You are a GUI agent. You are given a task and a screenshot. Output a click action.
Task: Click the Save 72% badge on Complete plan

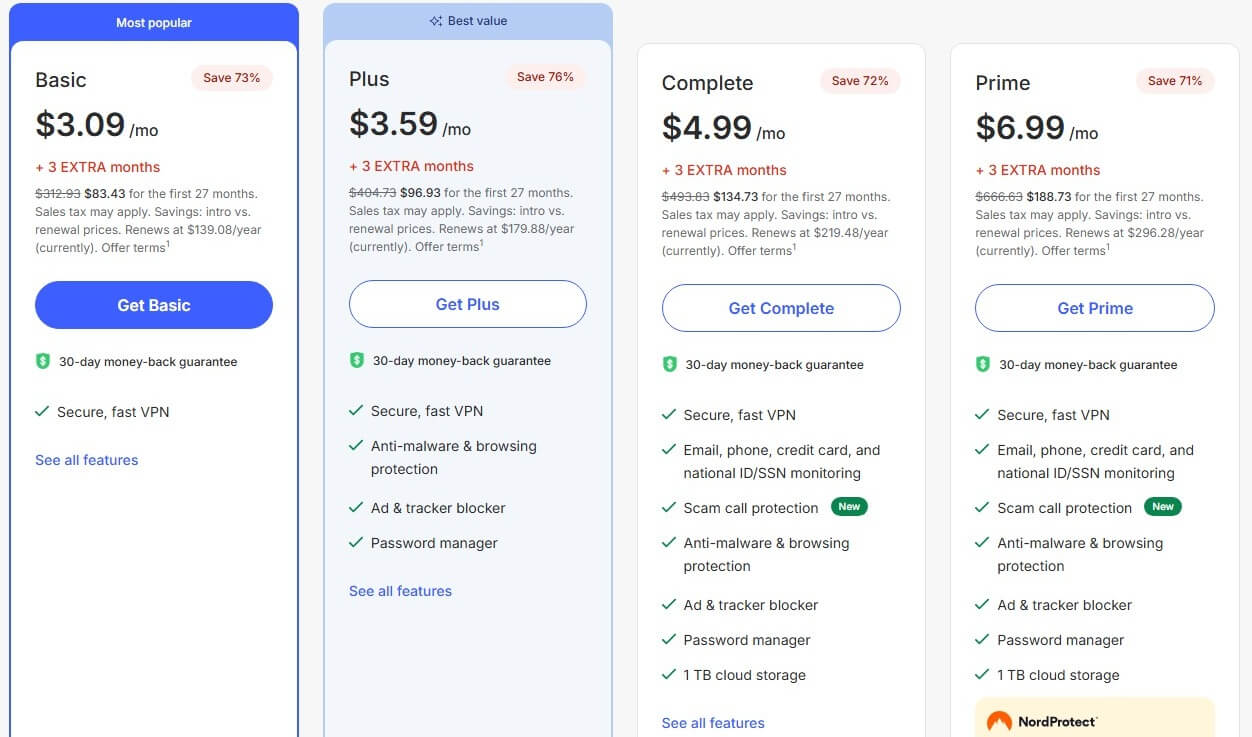[860, 81]
